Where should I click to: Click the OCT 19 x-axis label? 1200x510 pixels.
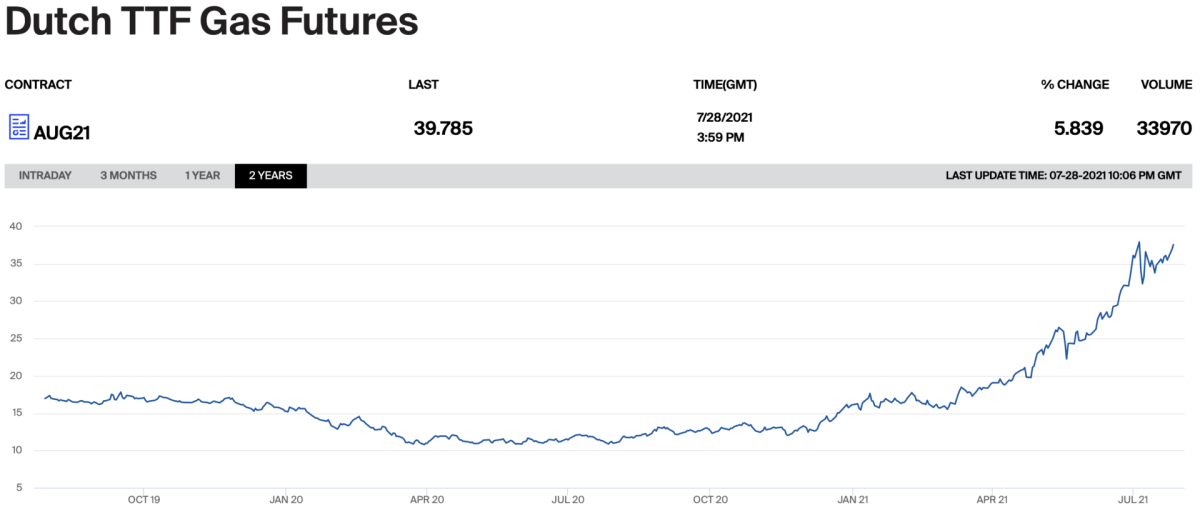[x=144, y=498]
